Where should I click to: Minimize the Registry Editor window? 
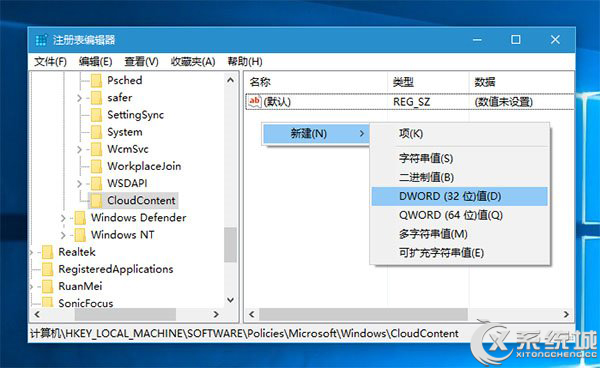coord(477,39)
